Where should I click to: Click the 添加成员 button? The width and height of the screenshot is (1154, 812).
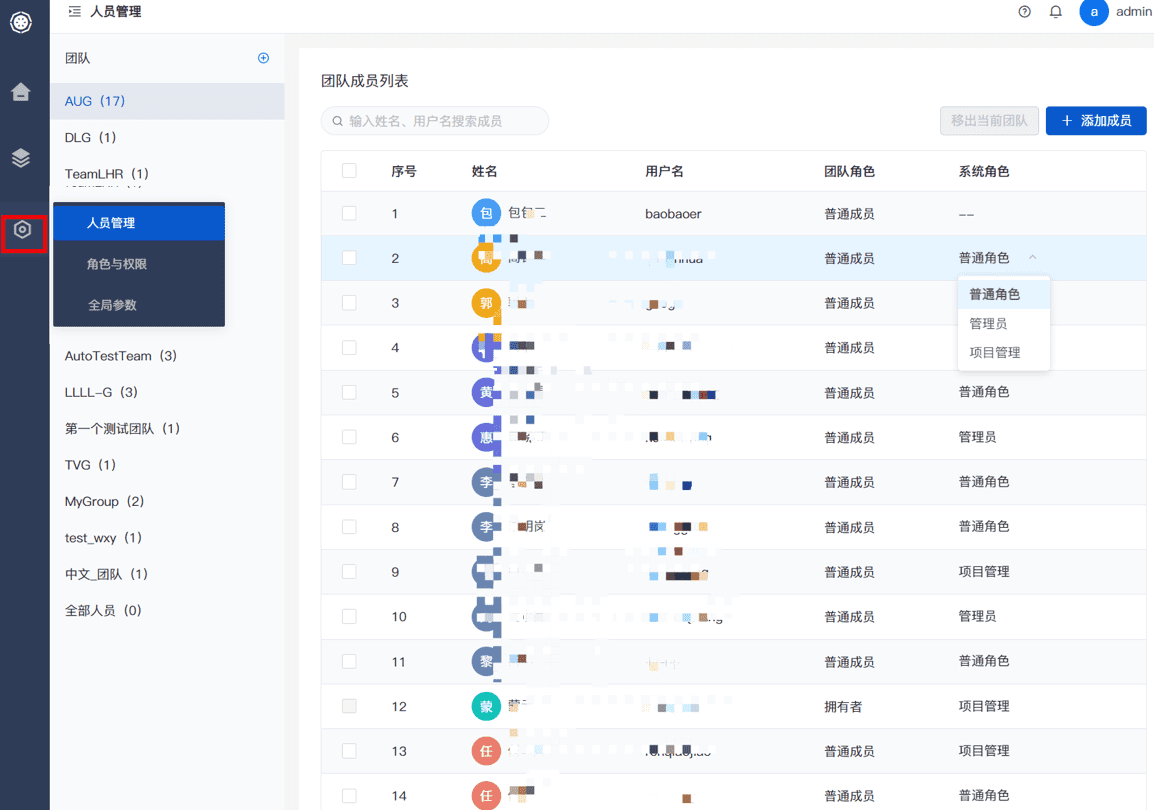click(1096, 121)
